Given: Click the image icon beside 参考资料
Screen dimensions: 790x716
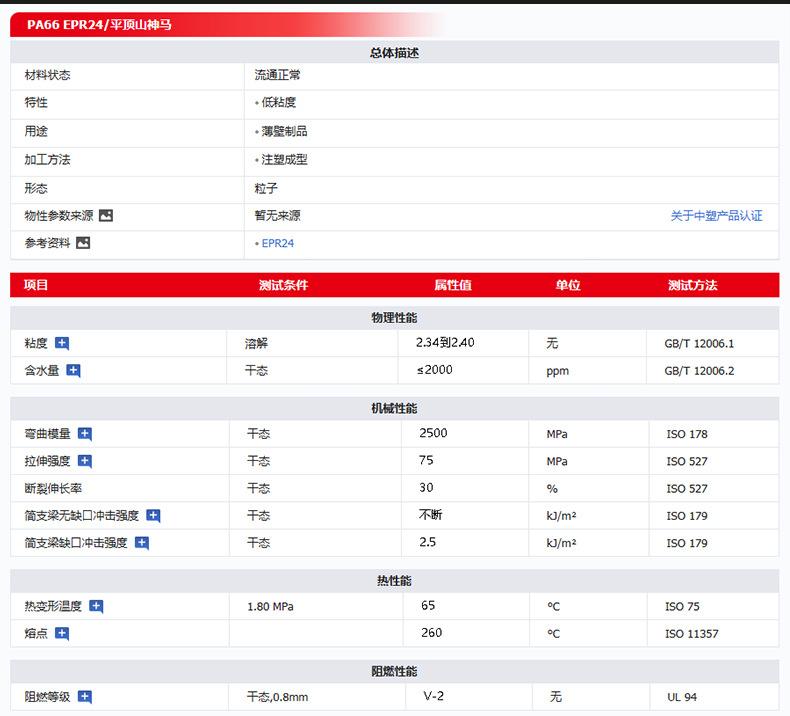Looking at the screenshot, I should click(83, 243).
